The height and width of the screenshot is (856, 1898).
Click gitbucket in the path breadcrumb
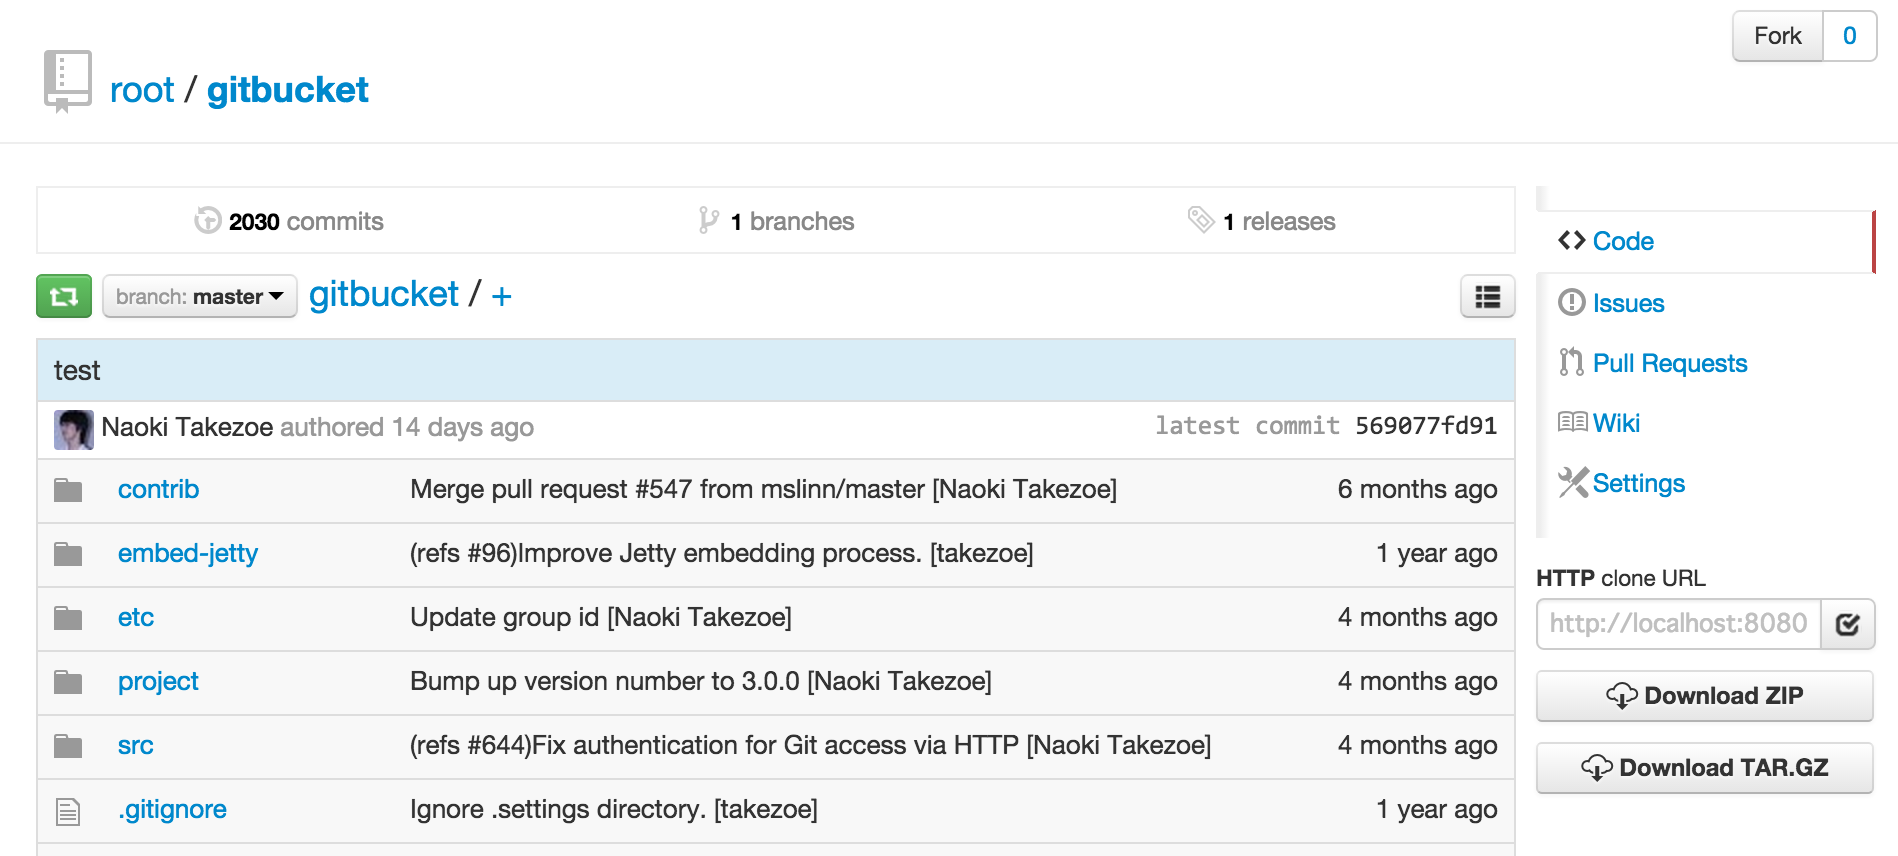(x=384, y=294)
